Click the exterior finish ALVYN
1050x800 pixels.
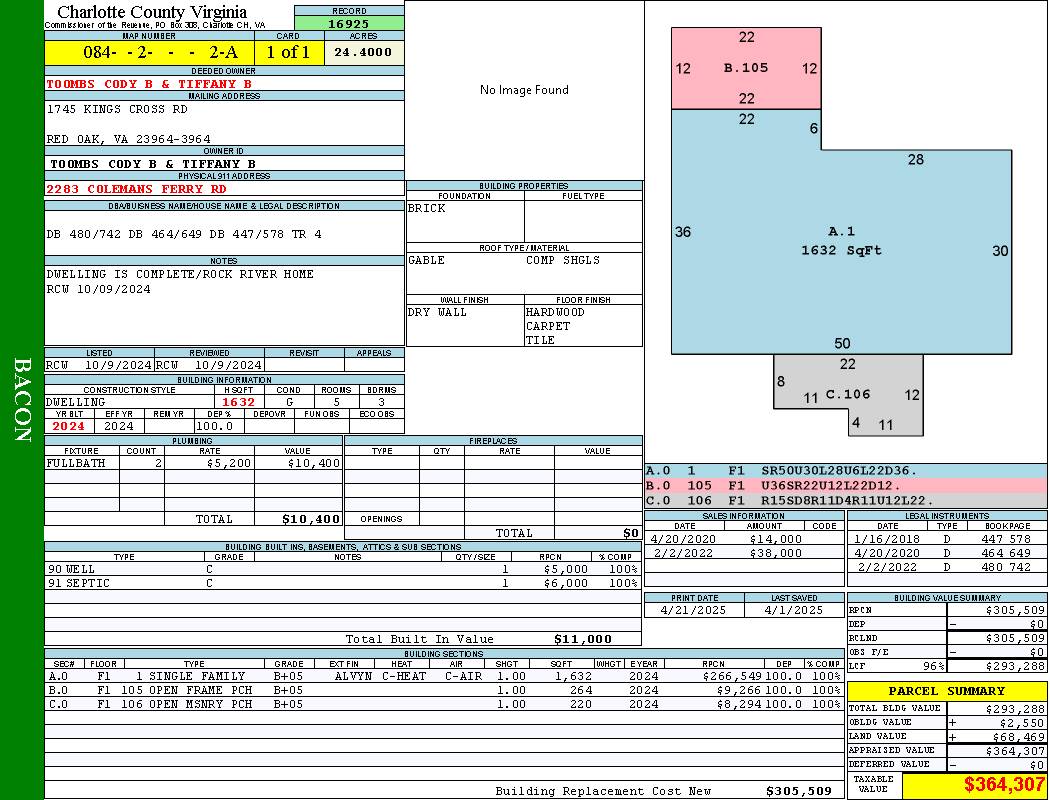click(353, 676)
